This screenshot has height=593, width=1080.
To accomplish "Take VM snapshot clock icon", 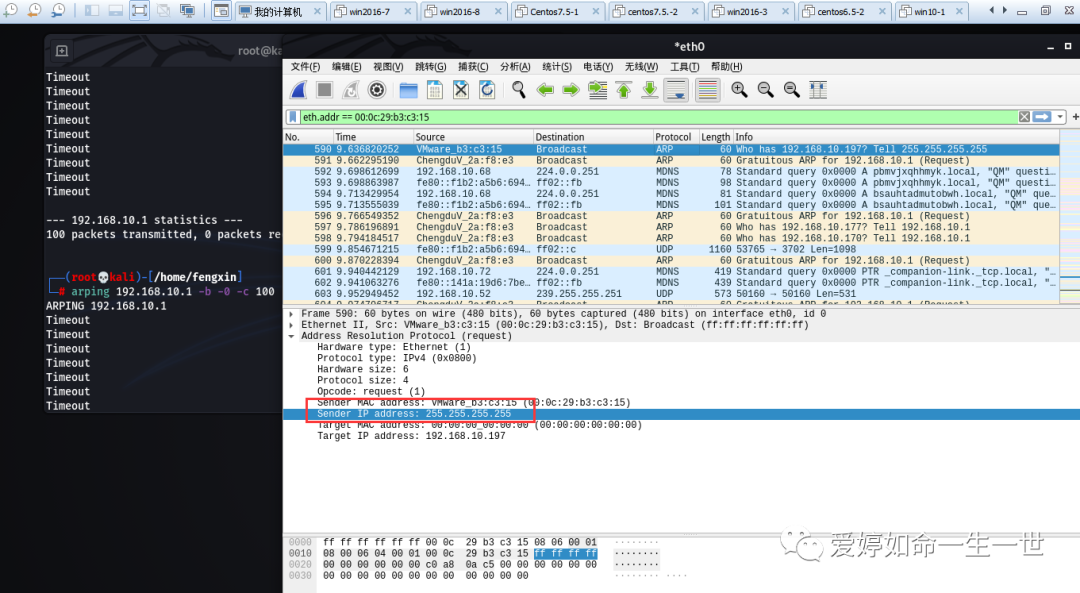I will click(11, 10).
